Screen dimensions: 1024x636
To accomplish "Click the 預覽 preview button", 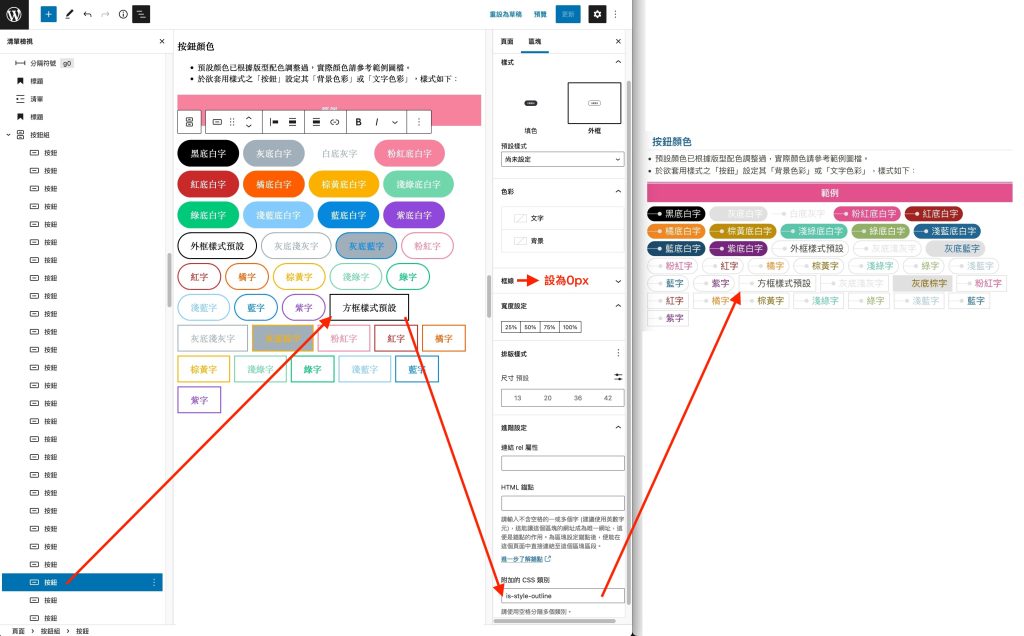I will [x=540, y=14].
